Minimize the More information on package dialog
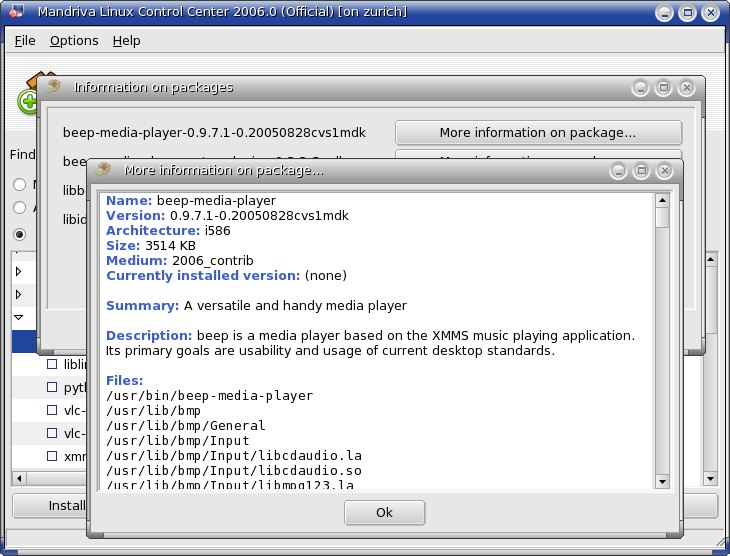Image resolution: width=730 pixels, height=556 pixels. click(618, 171)
